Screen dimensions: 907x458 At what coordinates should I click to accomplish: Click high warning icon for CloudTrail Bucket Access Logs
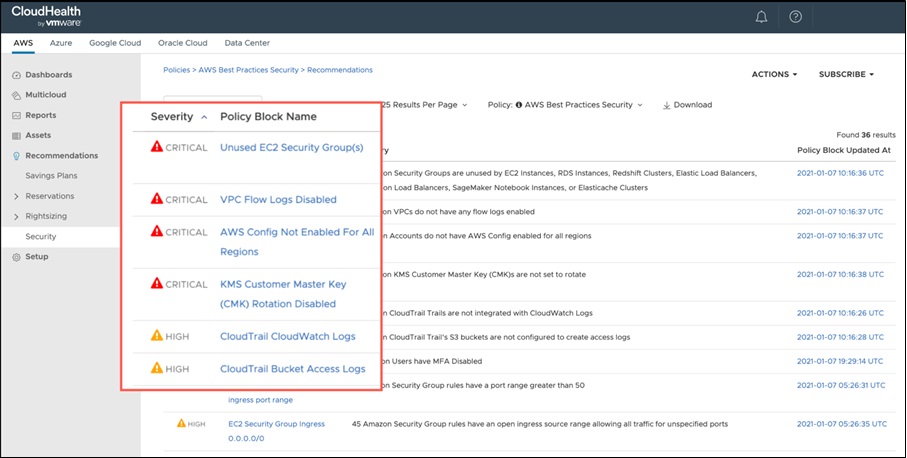tap(157, 368)
